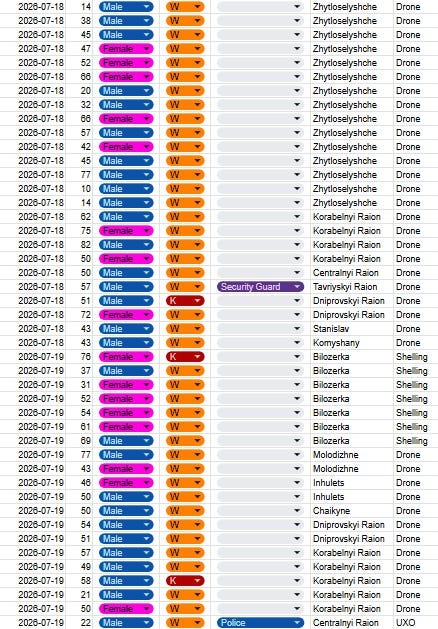The width and height of the screenshot is (438, 629).
Task: Open the Male gender chip in the age 69 row
Action: tap(126, 441)
